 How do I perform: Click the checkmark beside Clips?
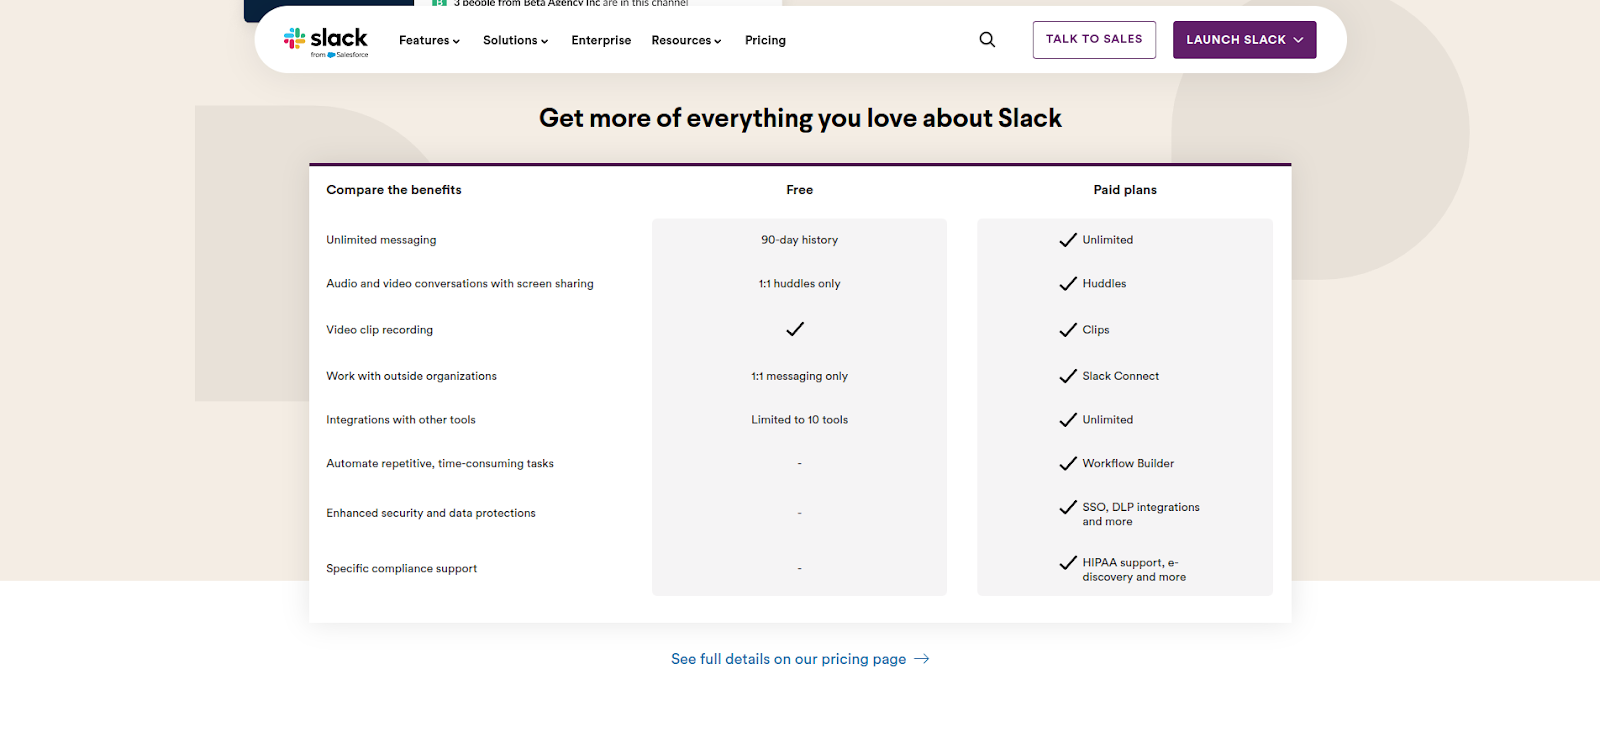[1068, 330]
